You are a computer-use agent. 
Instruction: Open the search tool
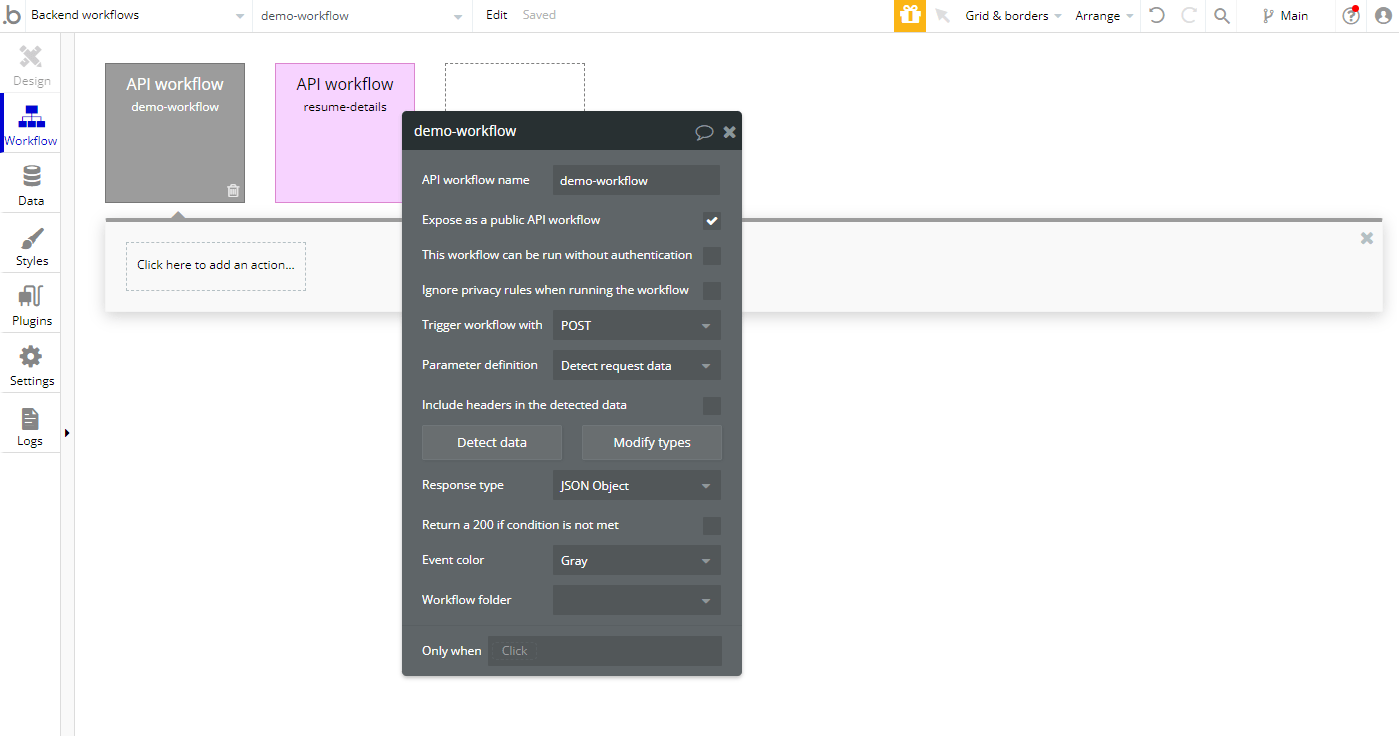(x=1221, y=15)
